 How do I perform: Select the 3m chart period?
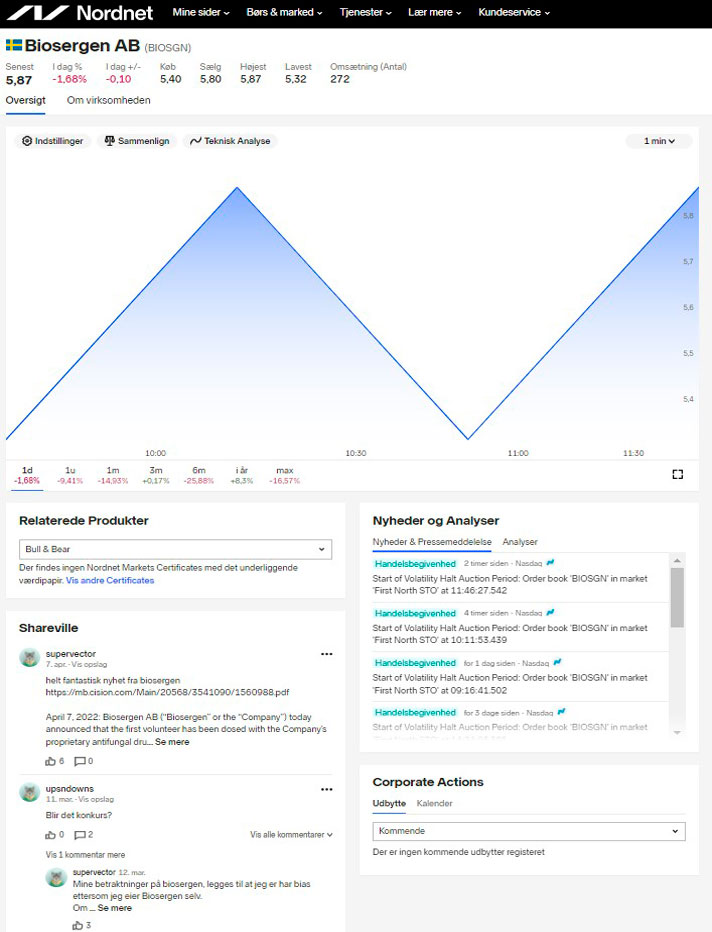click(156, 475)
